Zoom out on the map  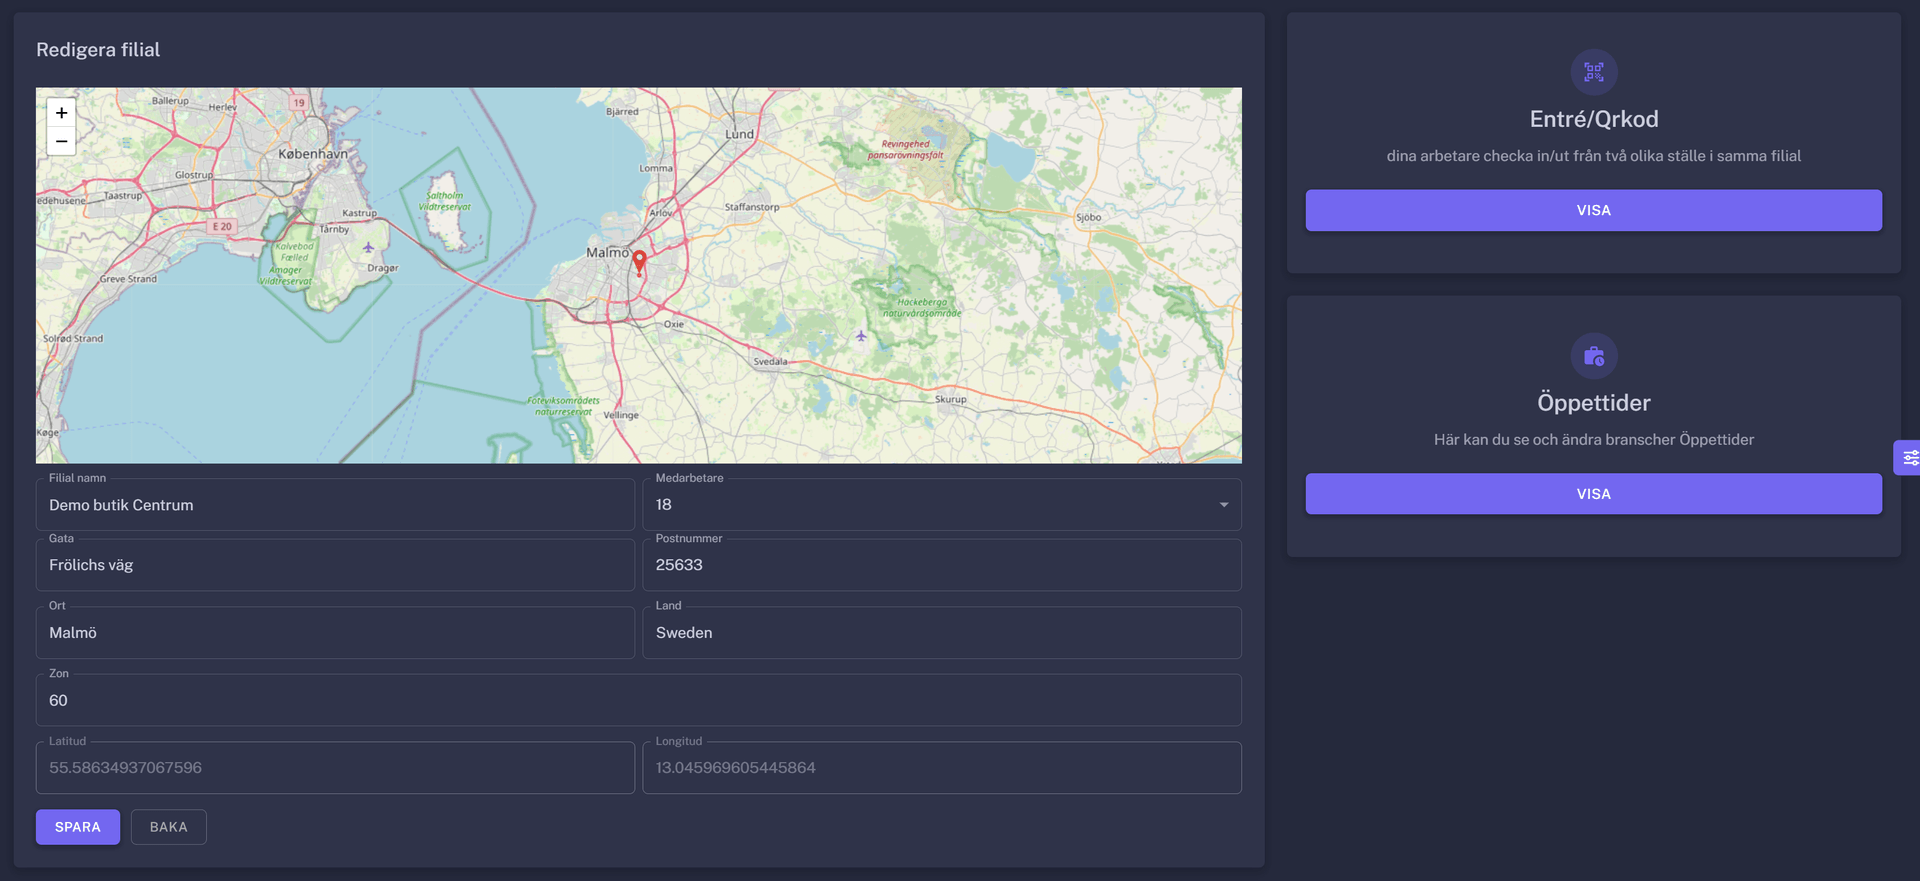pos(61,141)
